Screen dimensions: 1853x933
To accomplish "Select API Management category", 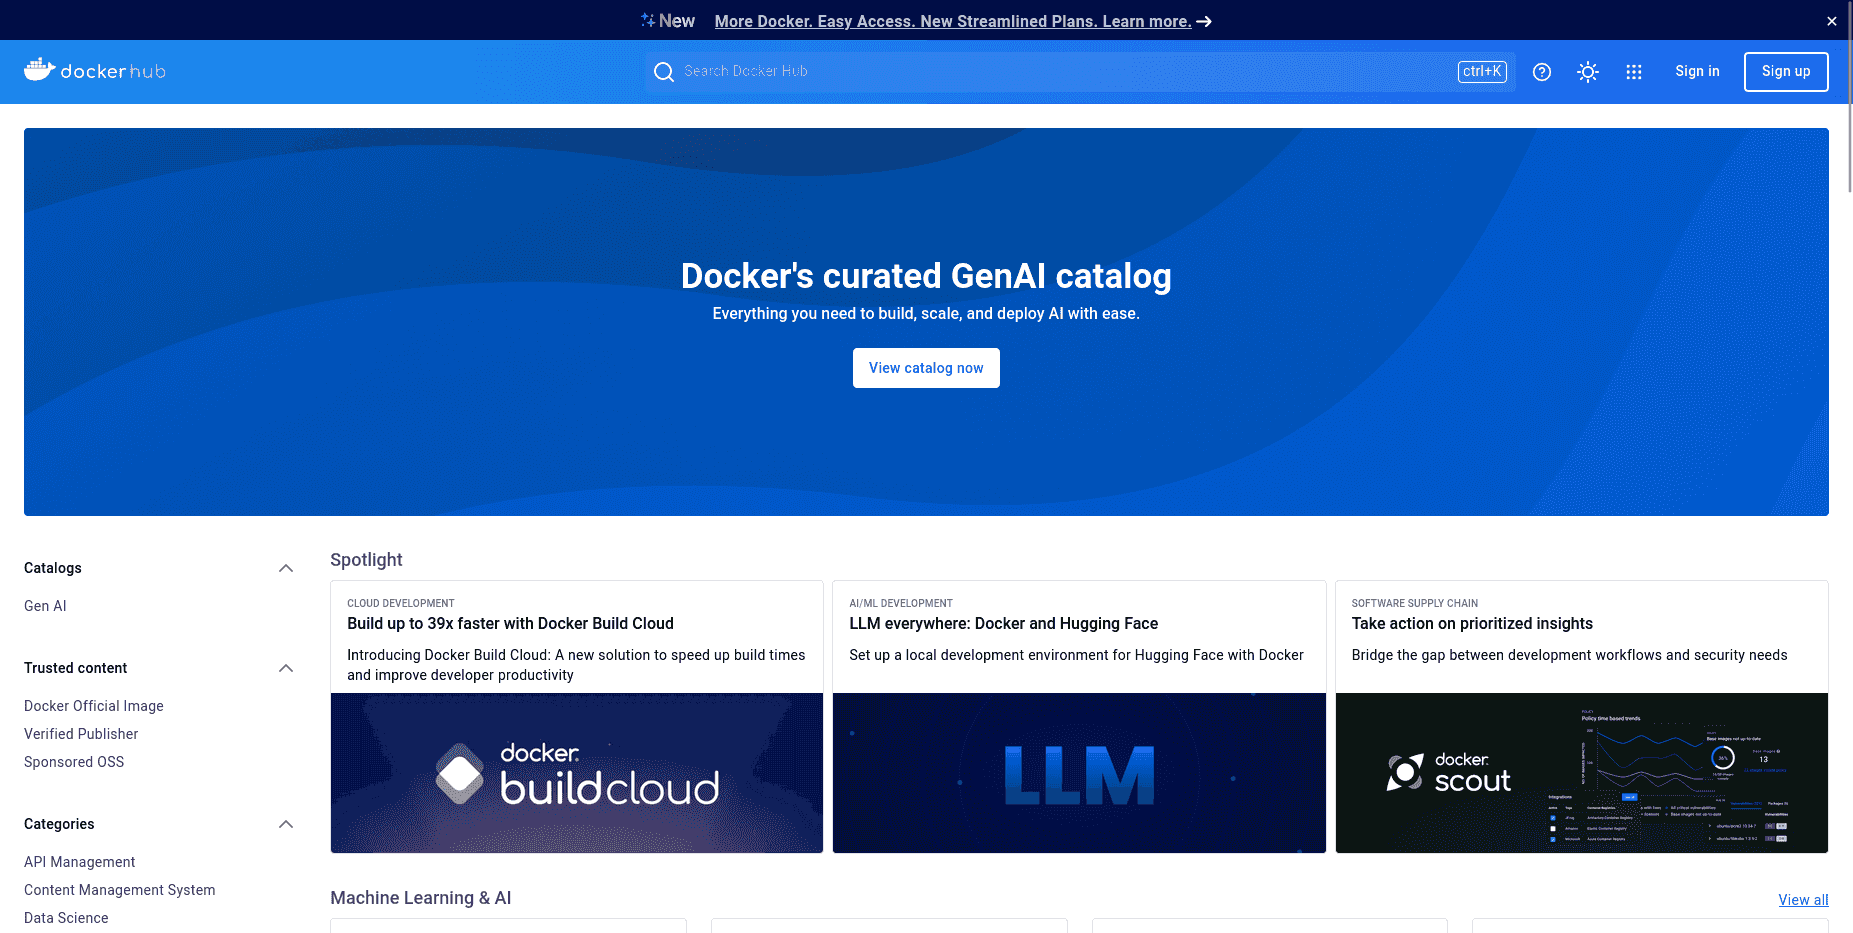I will [79, 862].
